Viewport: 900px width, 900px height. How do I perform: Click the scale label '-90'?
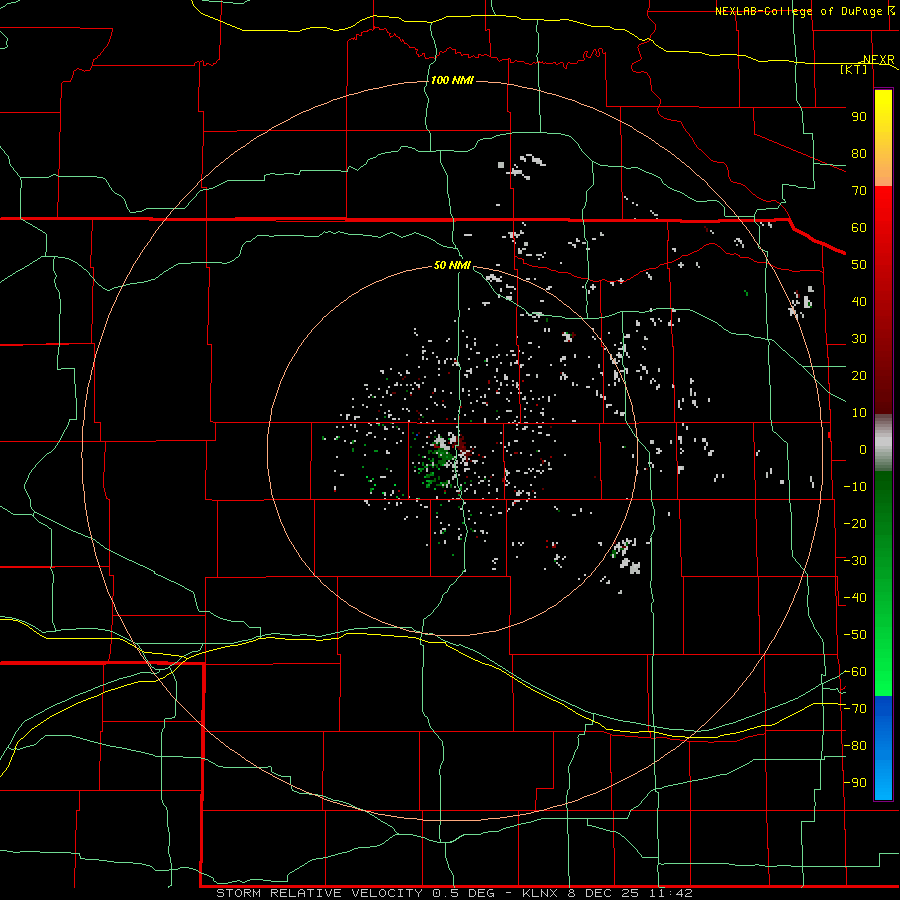[855, 782]
